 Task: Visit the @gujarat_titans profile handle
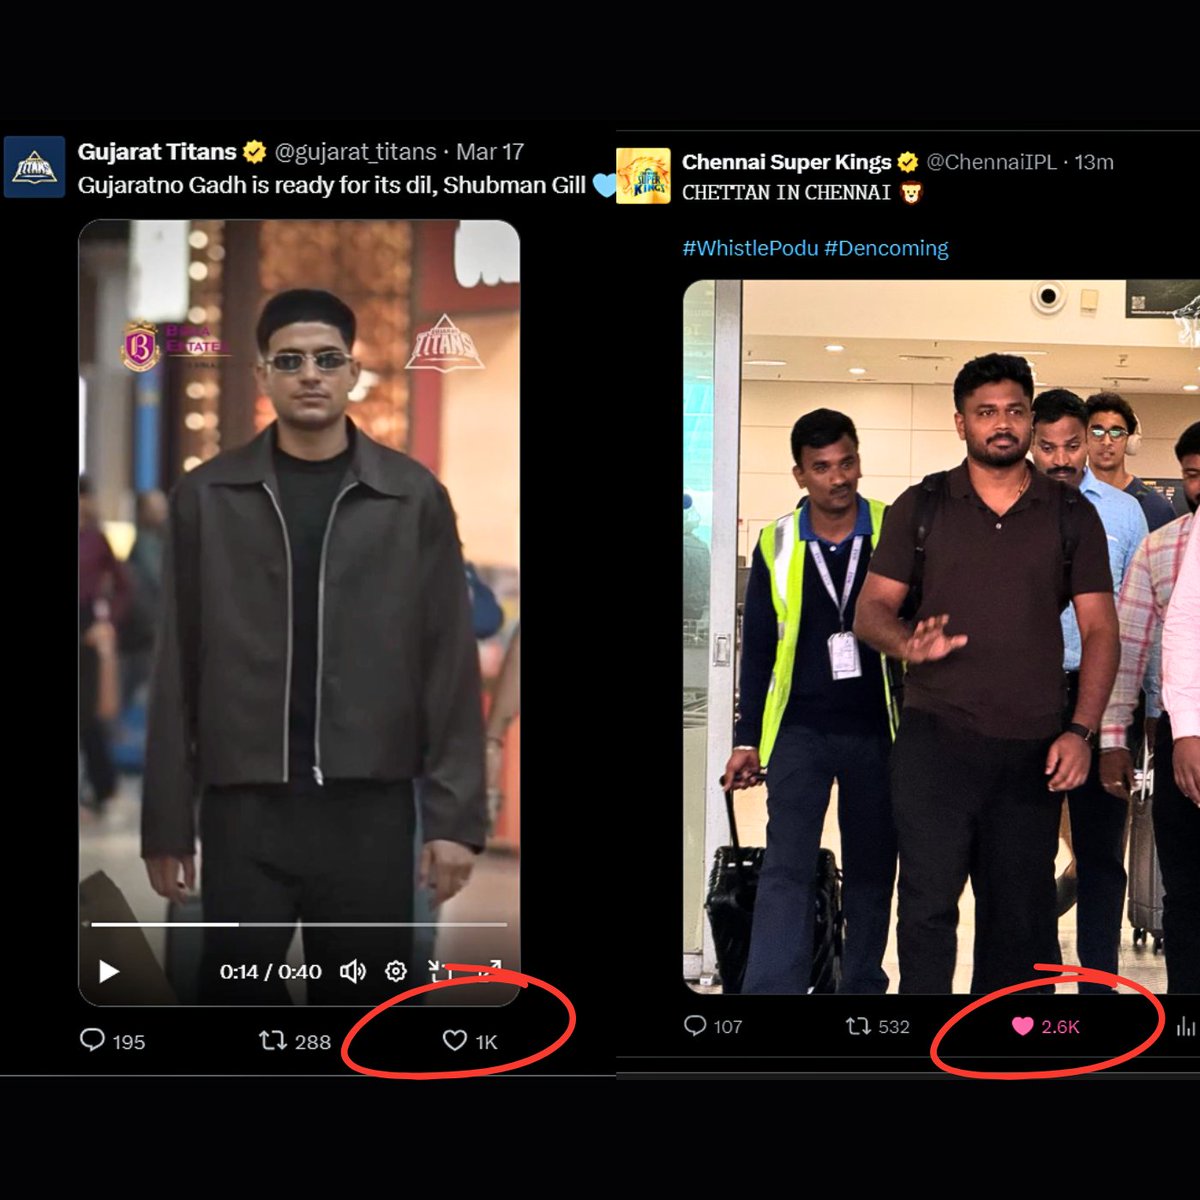(x=355, y=152)
